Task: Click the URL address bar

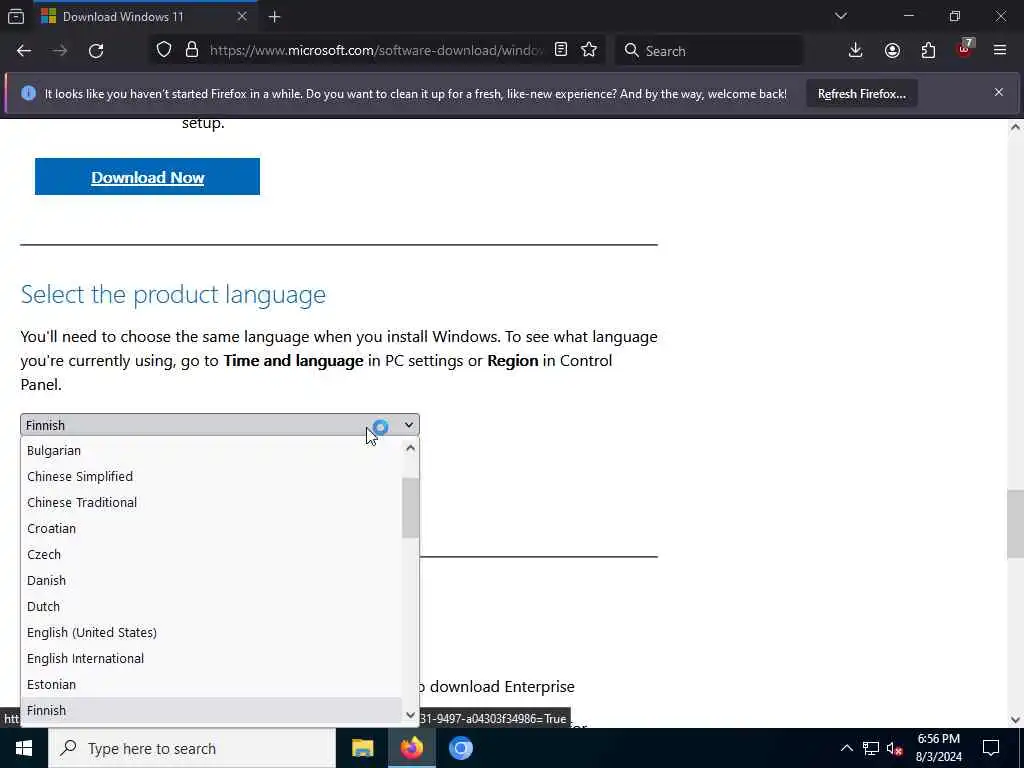Action: click(x=376, y=50)
